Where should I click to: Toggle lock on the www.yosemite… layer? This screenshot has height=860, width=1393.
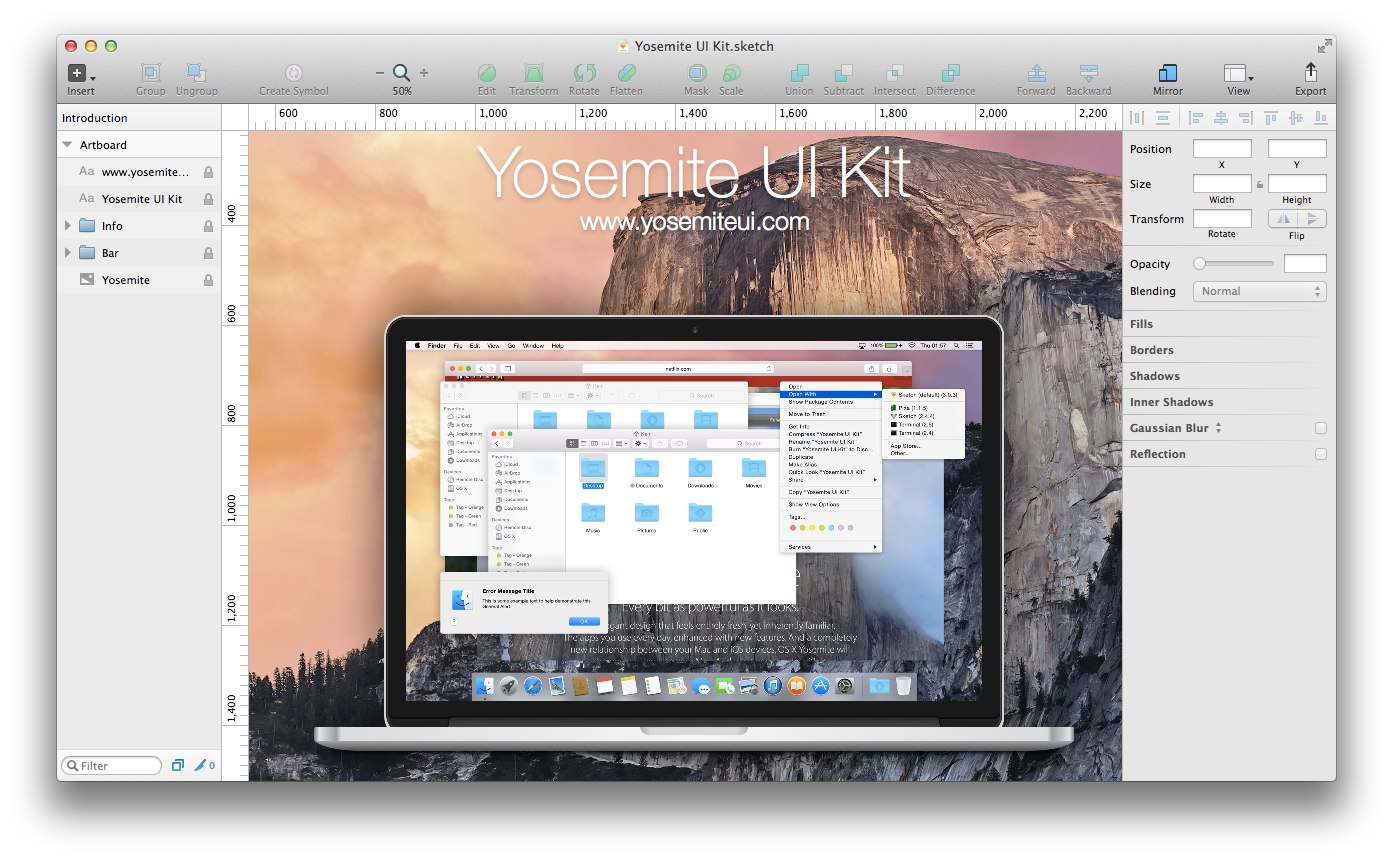tap(208, 172)
